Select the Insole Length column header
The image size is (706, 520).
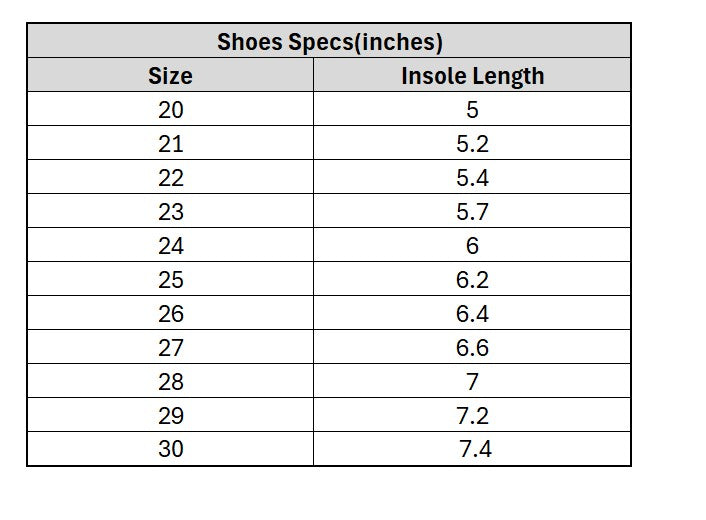472,76
